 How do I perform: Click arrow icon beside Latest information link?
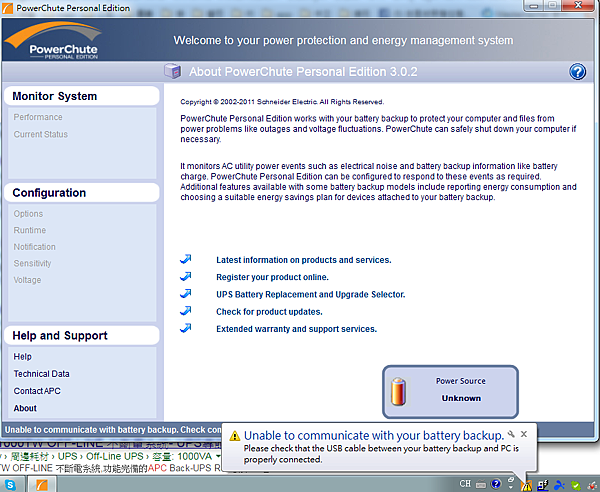tap(186, 259)
